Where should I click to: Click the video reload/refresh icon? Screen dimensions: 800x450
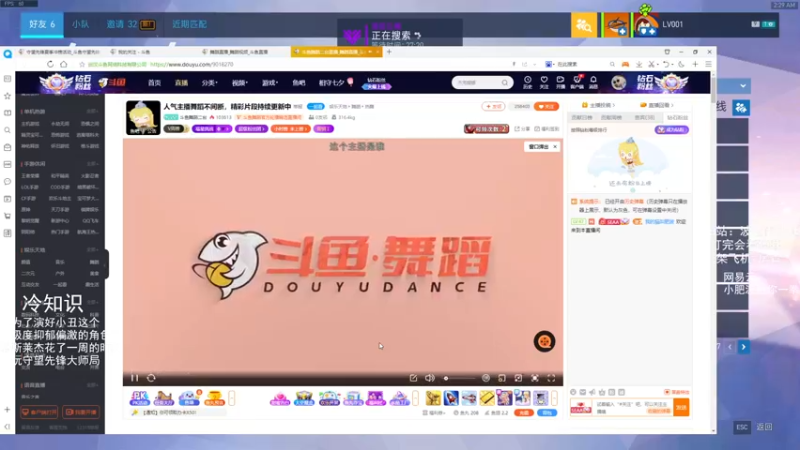point(151,378)
